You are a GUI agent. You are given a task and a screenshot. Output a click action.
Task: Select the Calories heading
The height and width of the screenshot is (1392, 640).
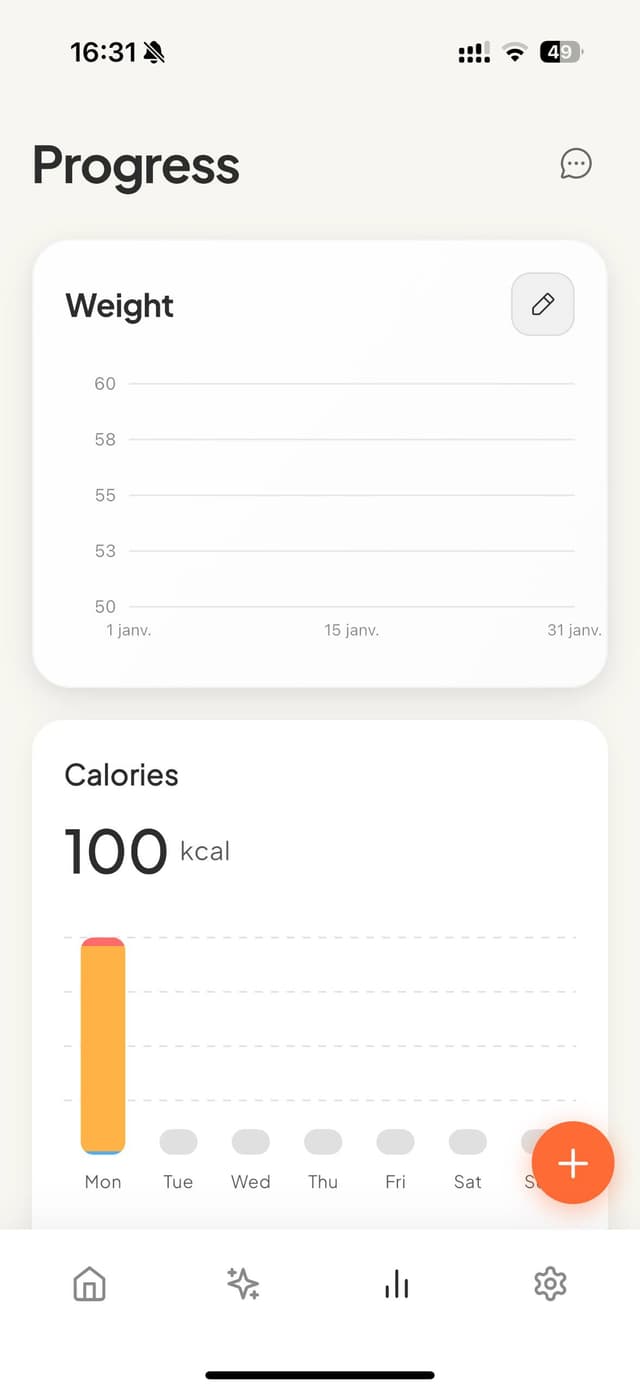pos(121,774)
